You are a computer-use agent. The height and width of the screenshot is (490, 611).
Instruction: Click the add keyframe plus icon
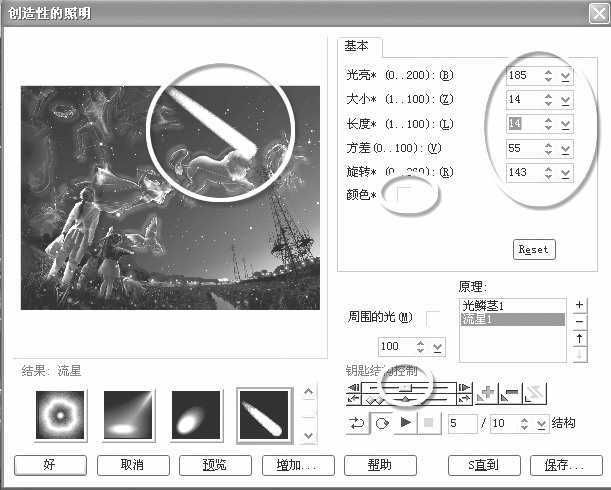point(489,393)
